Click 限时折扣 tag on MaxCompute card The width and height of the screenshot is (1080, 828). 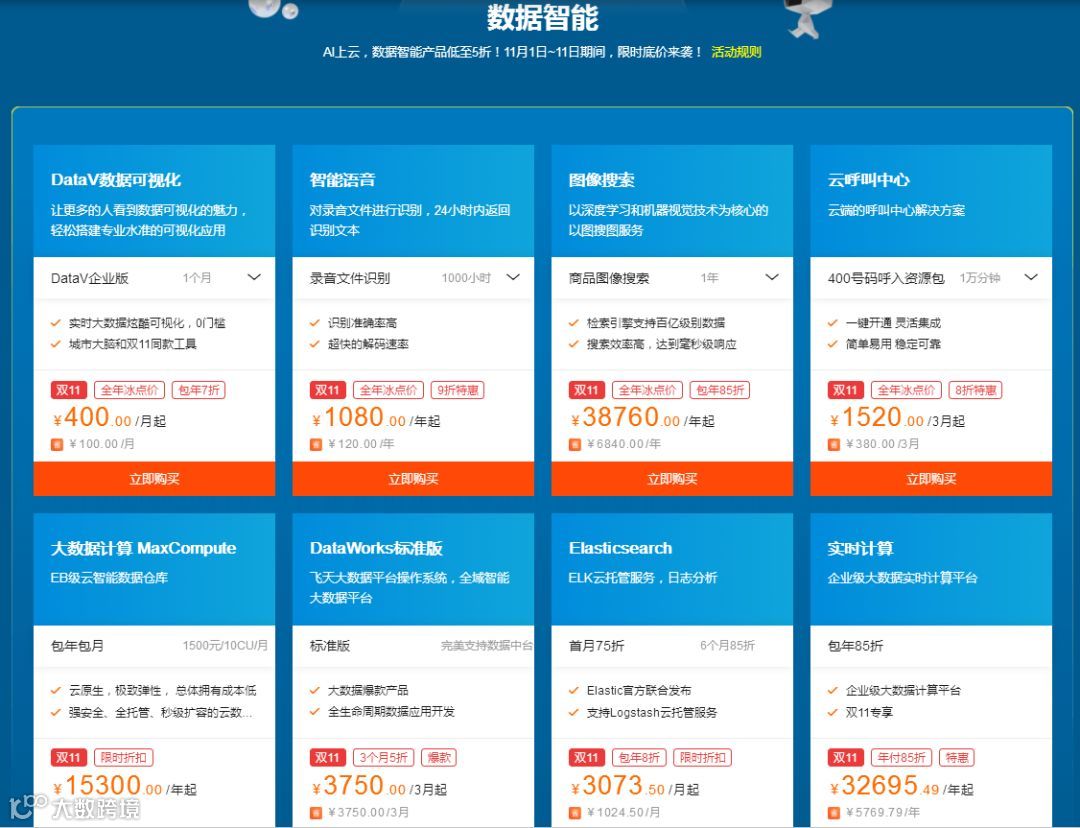(123, 758)
